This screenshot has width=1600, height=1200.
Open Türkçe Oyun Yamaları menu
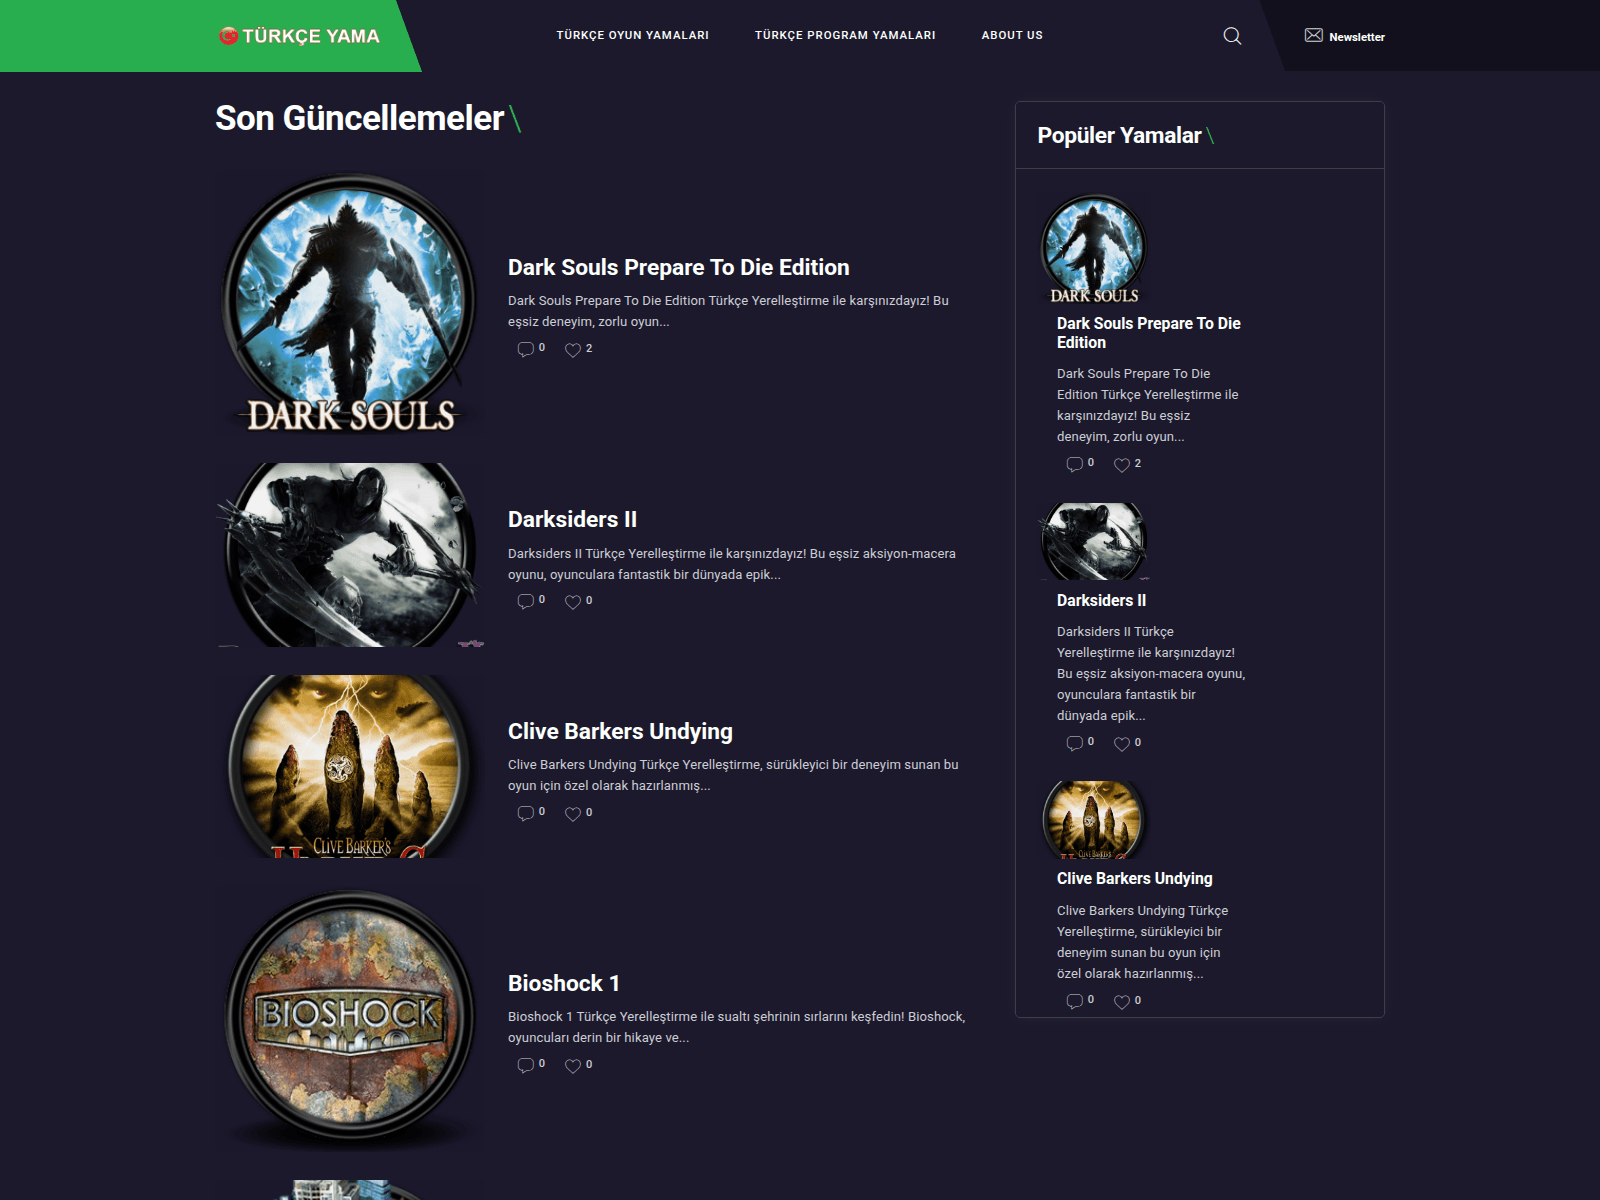632,35
